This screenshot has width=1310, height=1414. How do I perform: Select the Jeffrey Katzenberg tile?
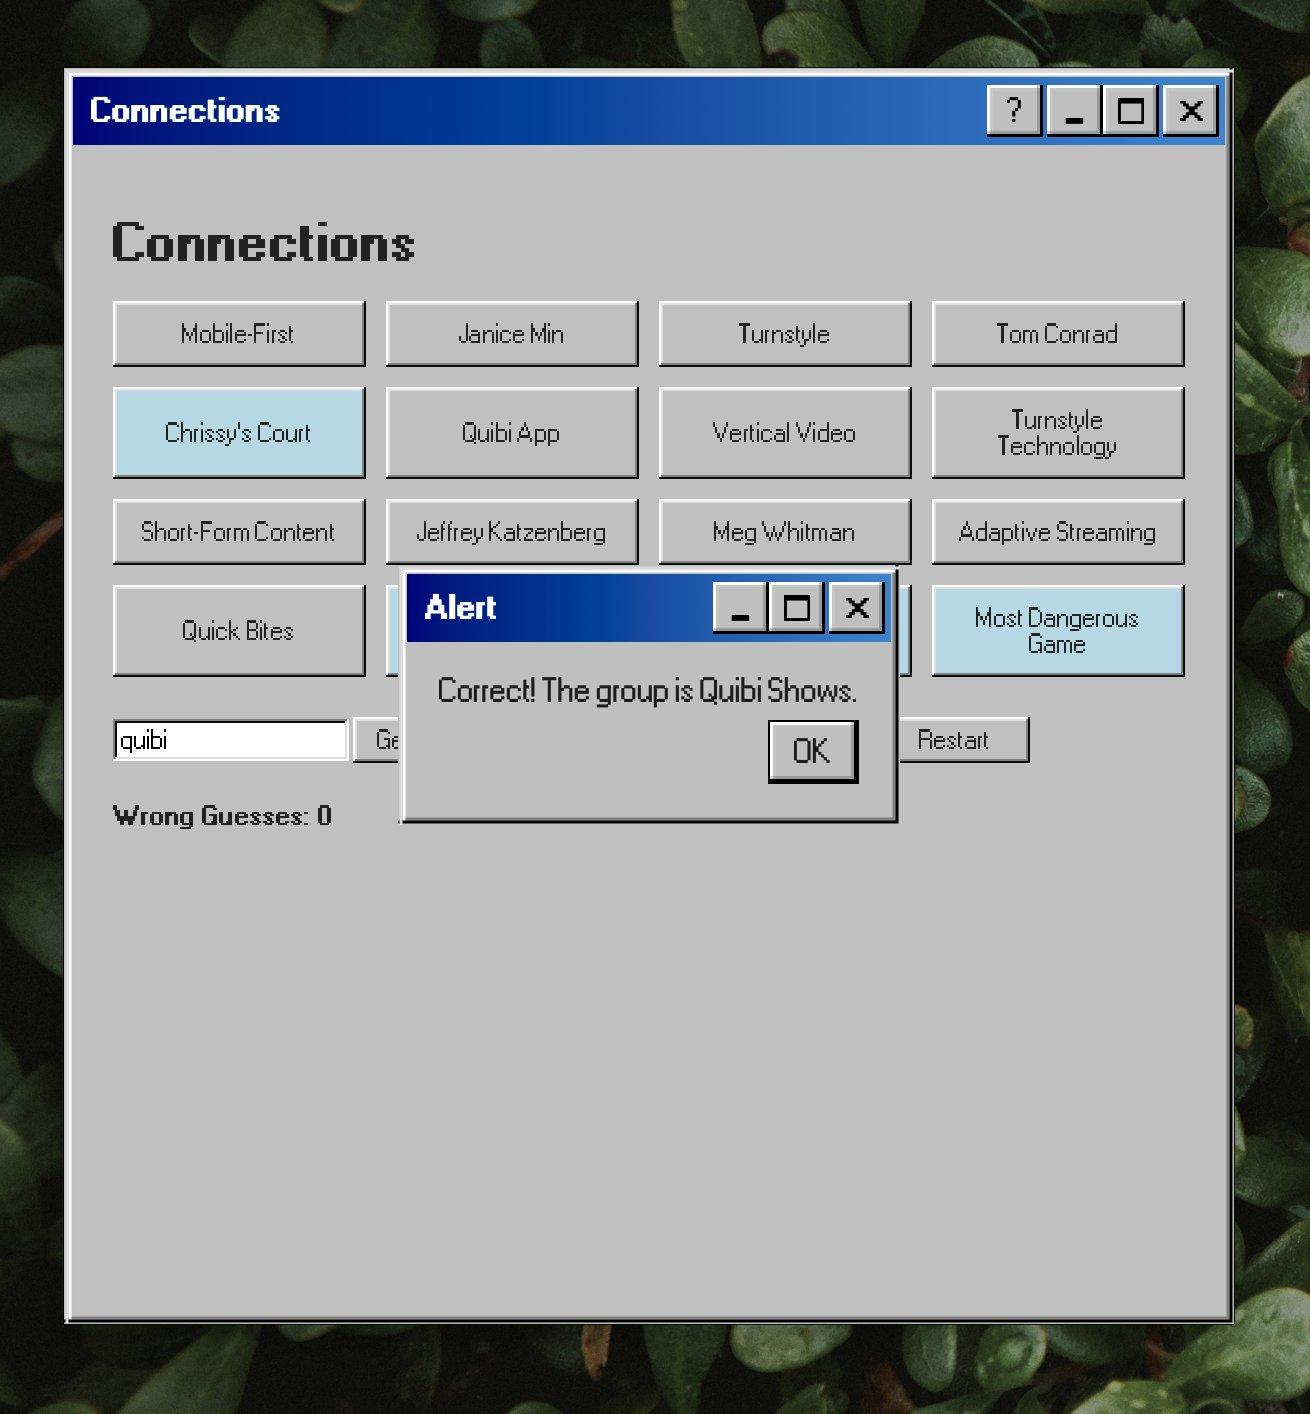[x=511, y=532]
